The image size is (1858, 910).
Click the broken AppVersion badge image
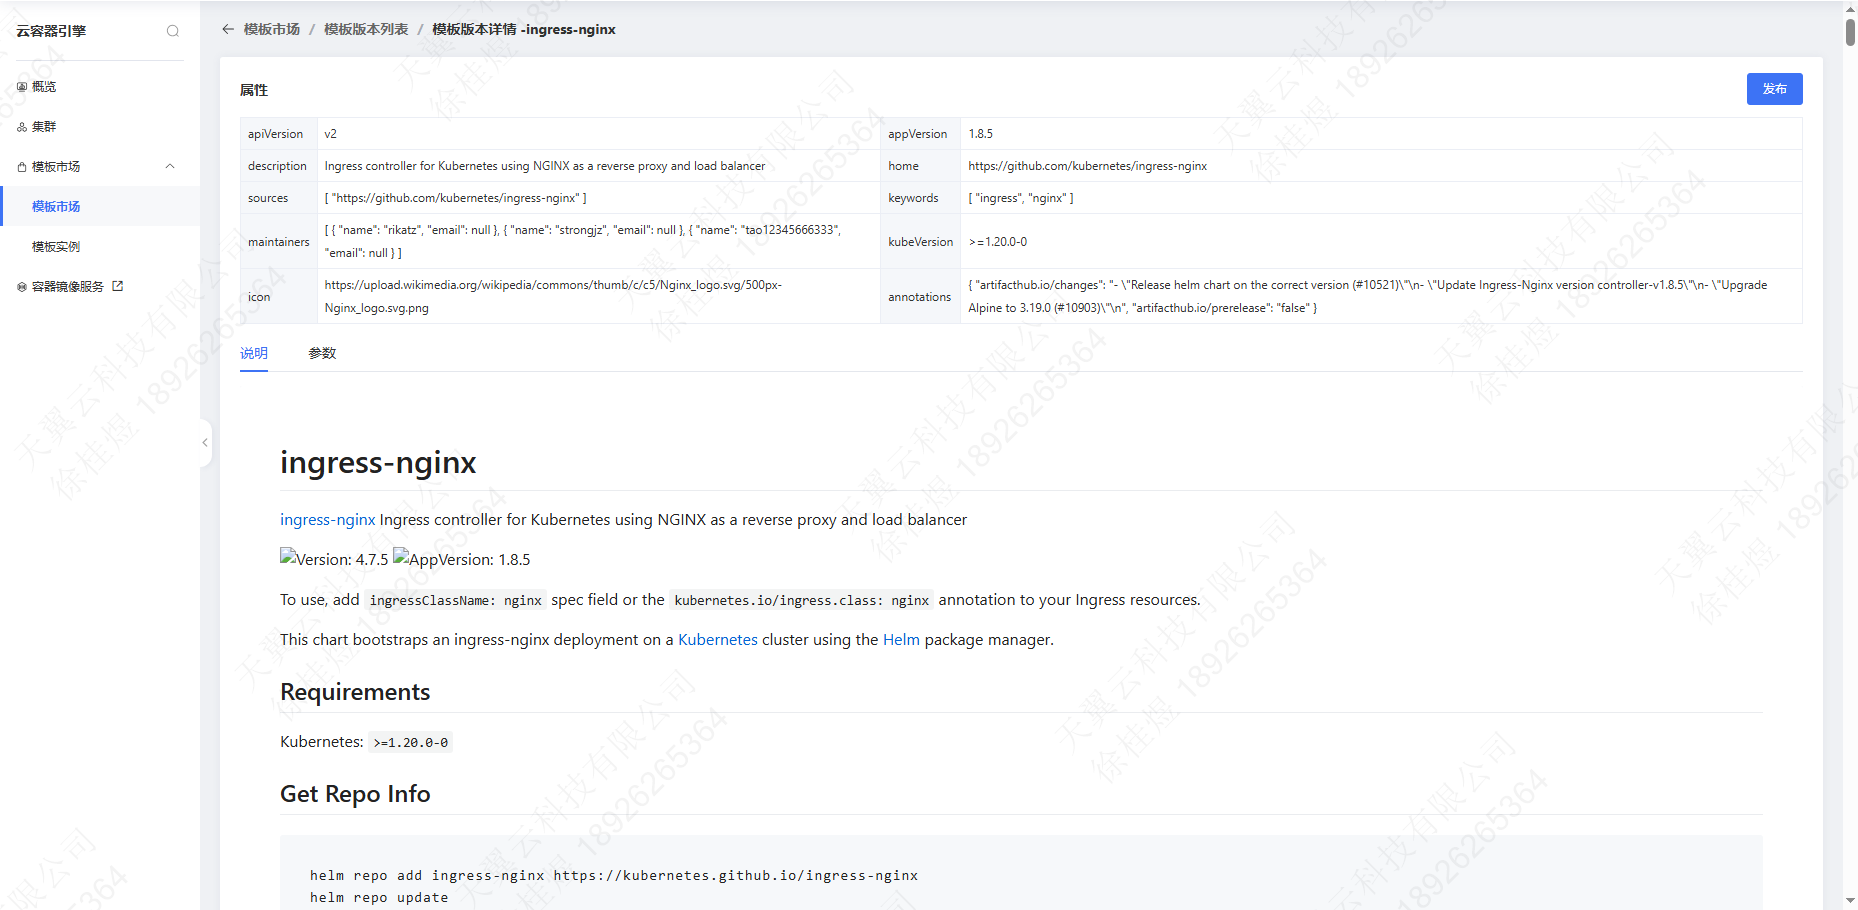click(x=462, y=559)
